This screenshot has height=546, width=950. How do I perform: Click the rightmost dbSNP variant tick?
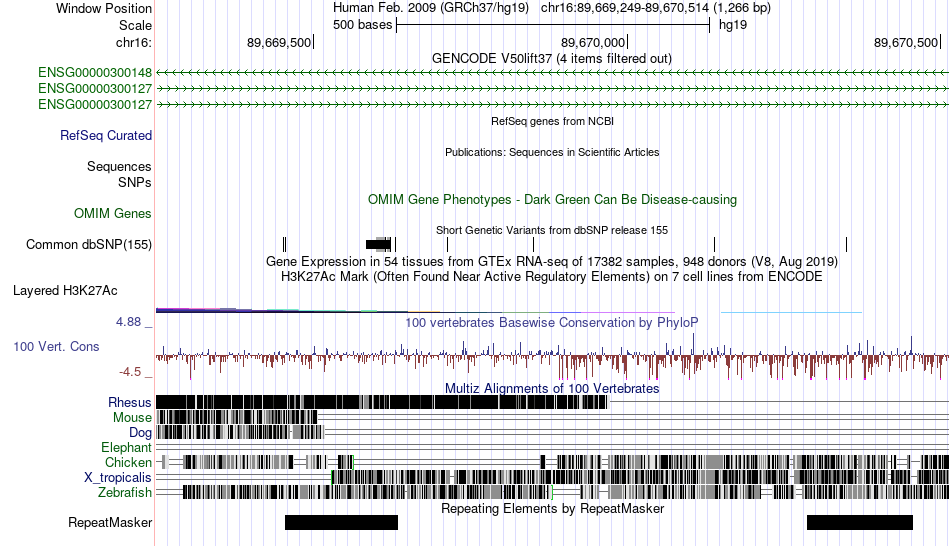(x=846, y=245)
